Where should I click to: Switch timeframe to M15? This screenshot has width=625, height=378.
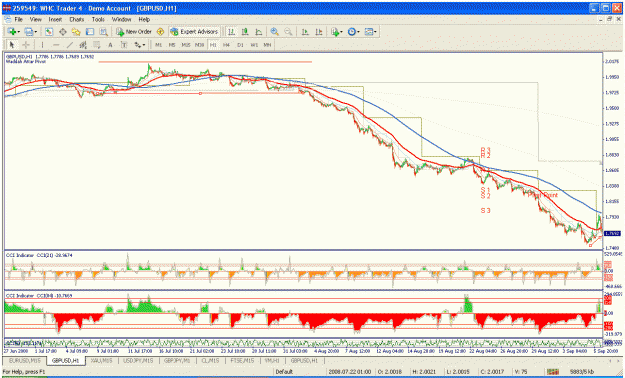pos(186,45)
